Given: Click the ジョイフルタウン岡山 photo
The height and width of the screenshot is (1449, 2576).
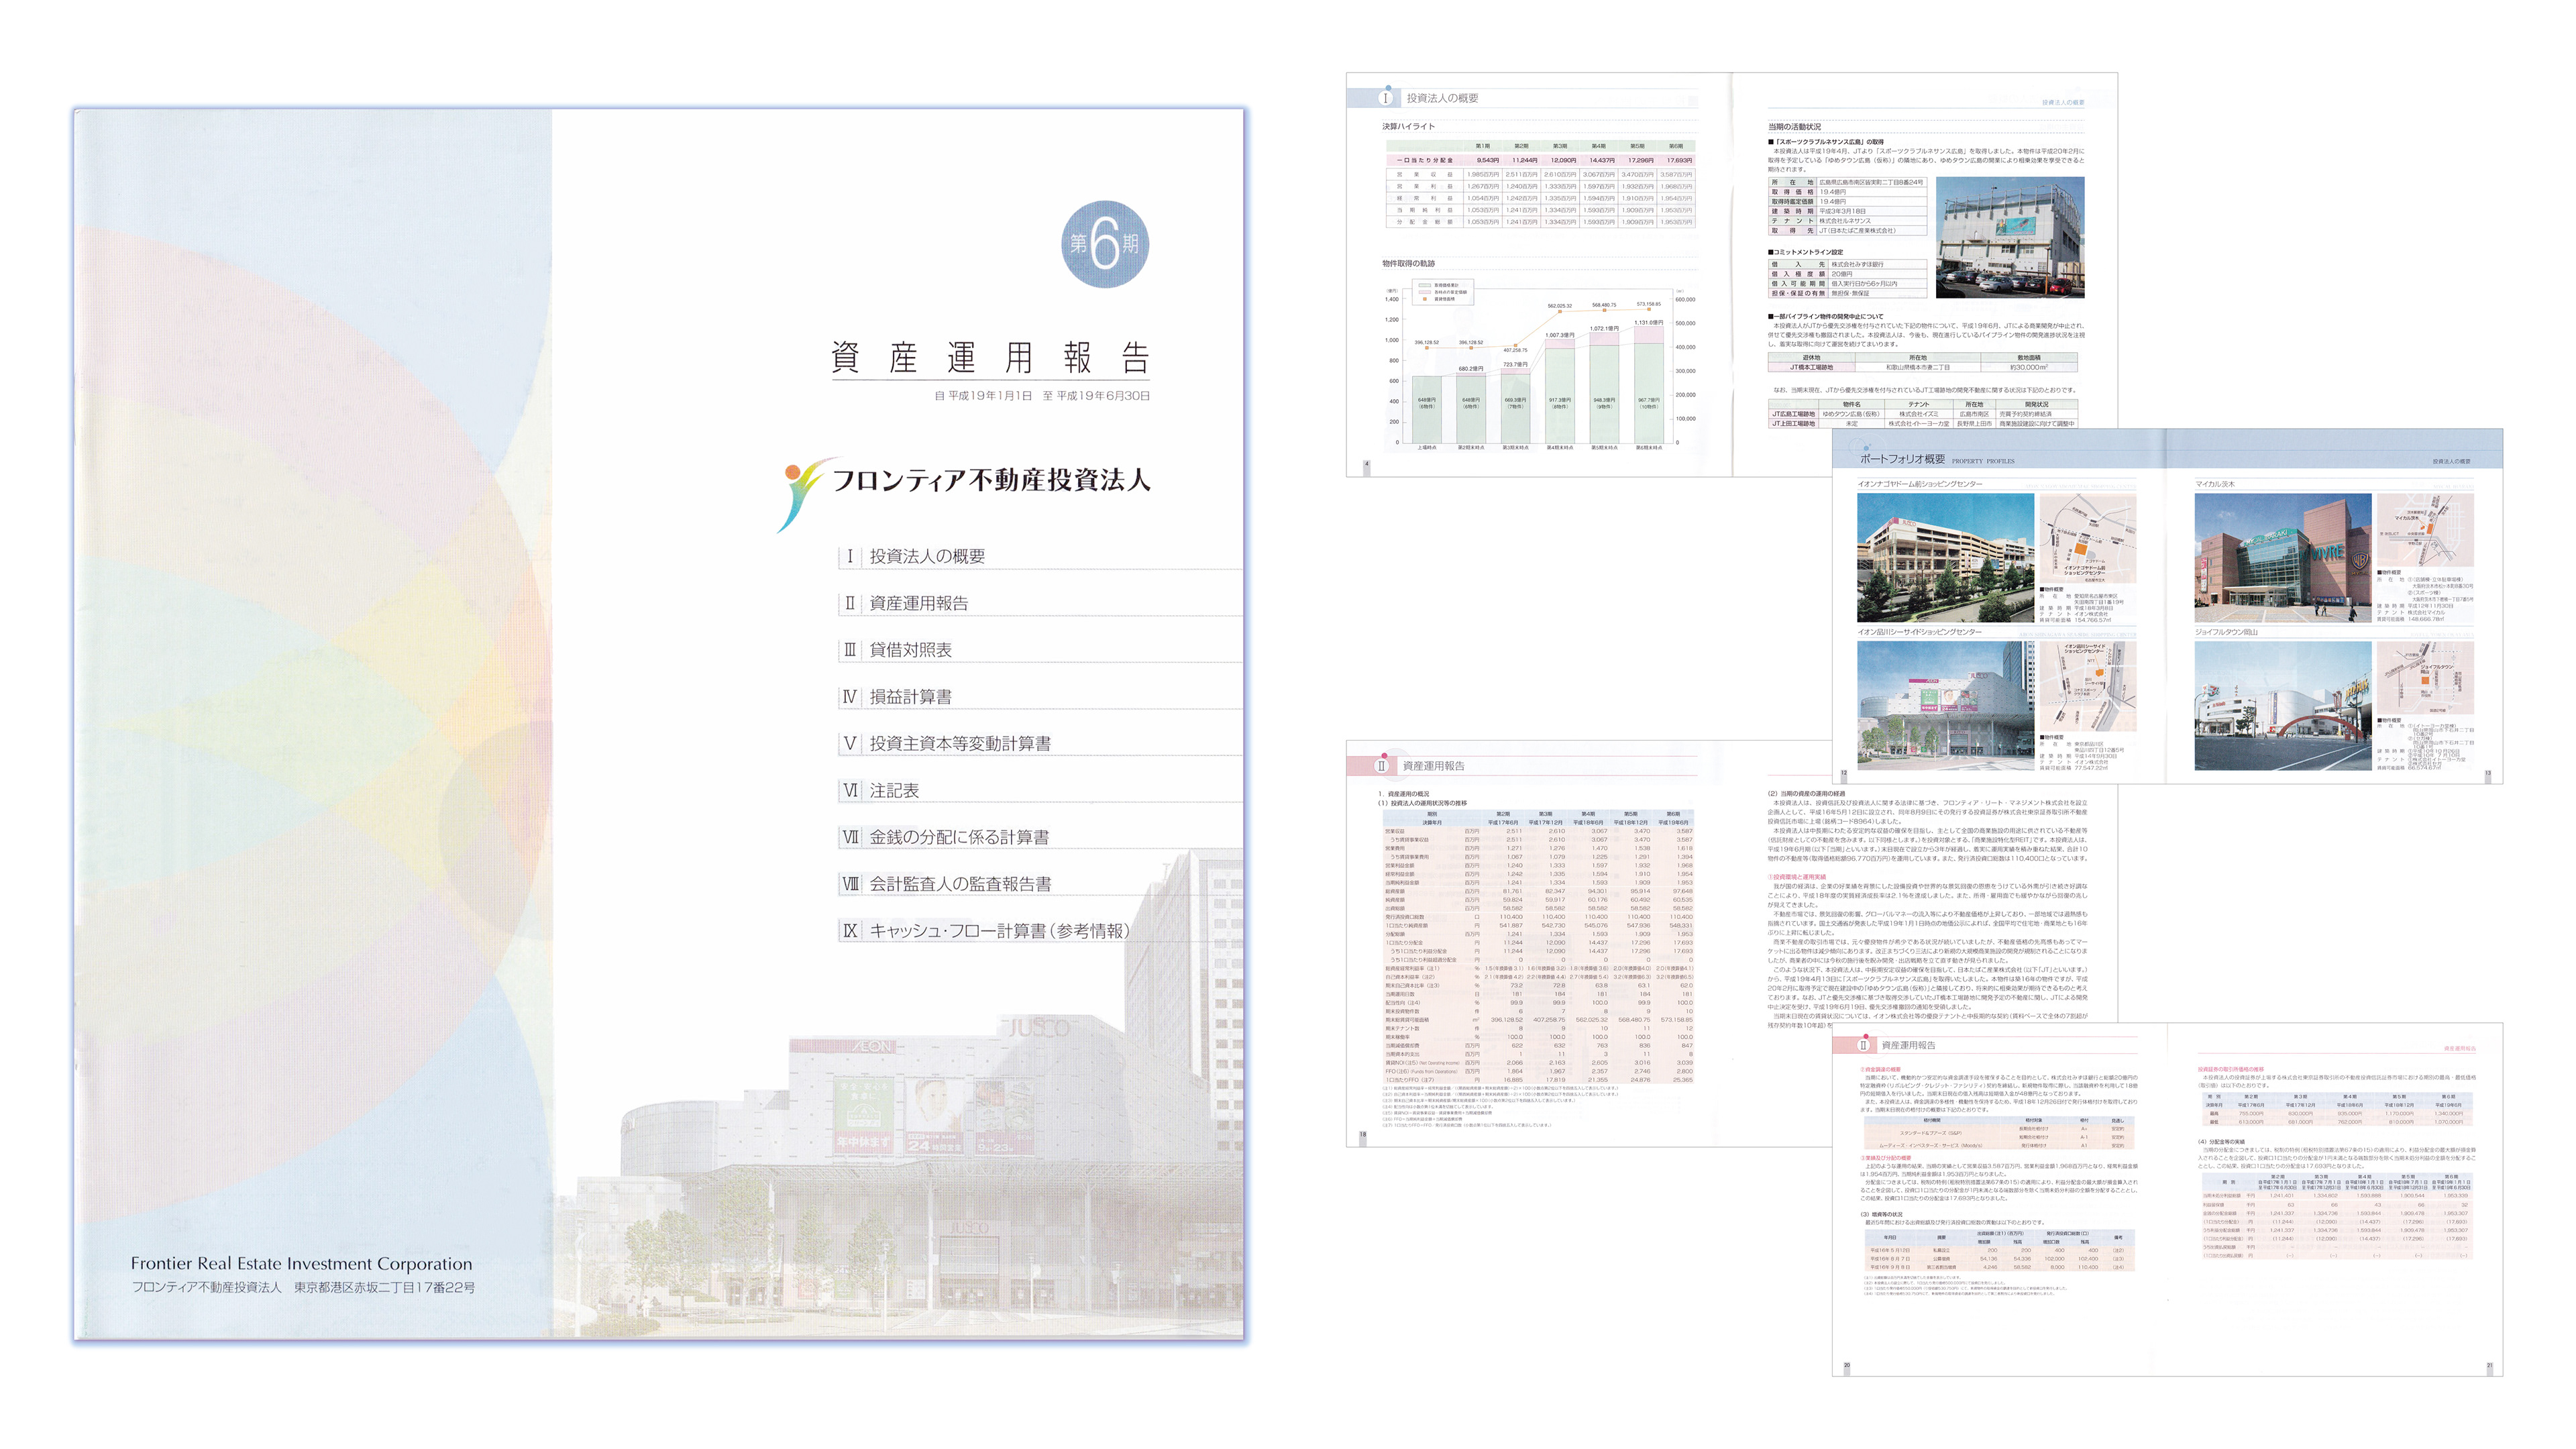Looking at the screenshot, I should [2282, 706].
